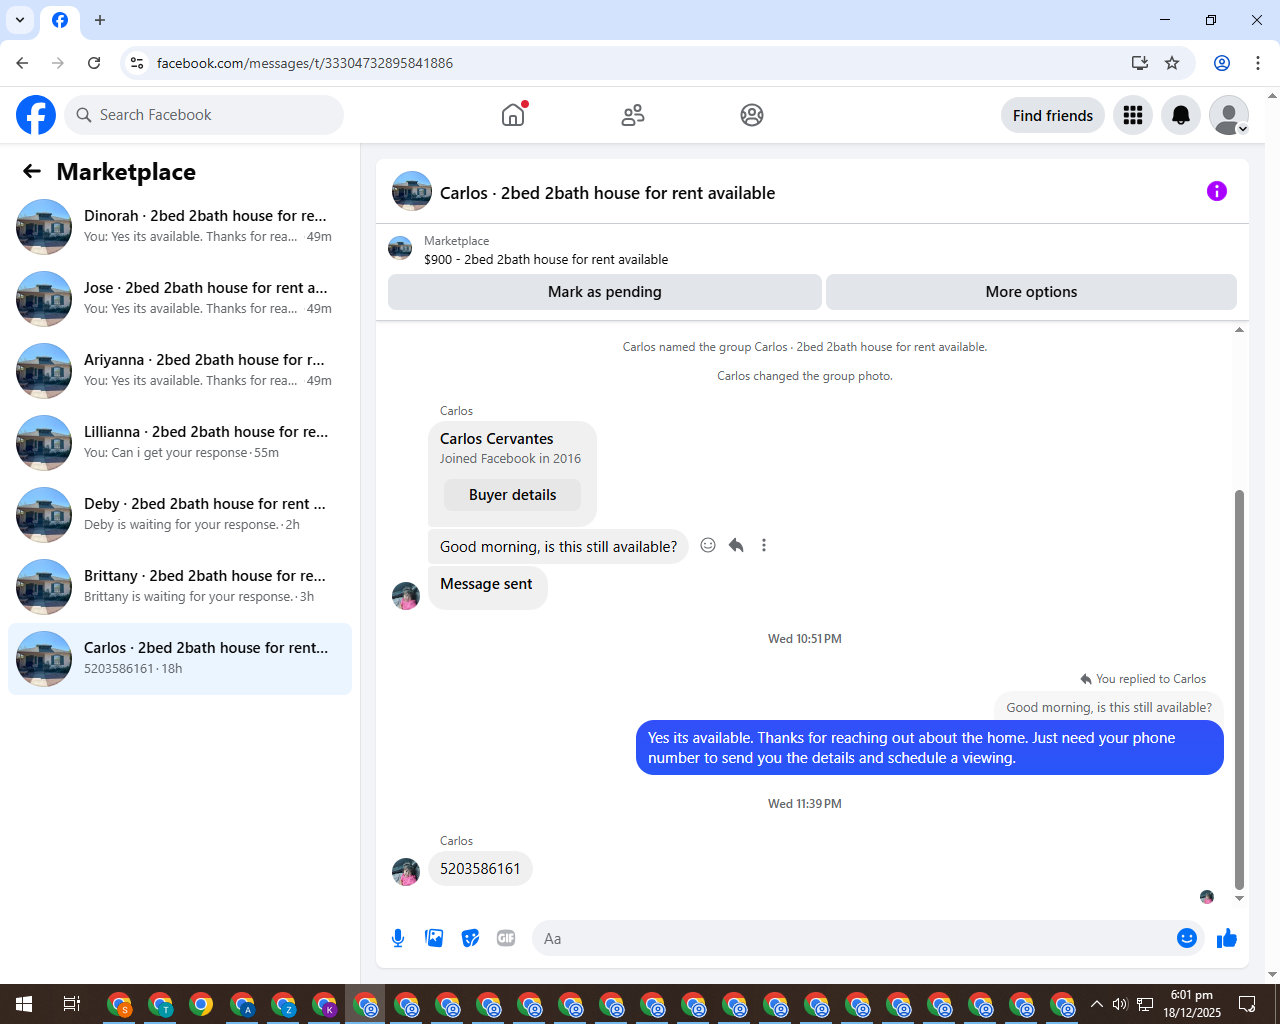Click the chat scrollbar thumb

(x=1240, y=689)
